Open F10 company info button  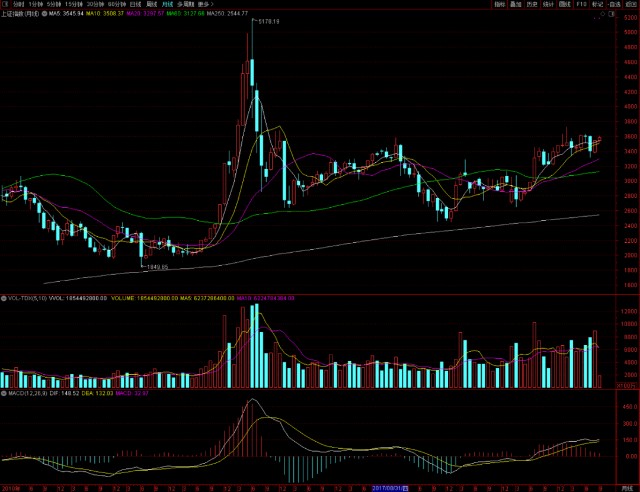(581, 4)
